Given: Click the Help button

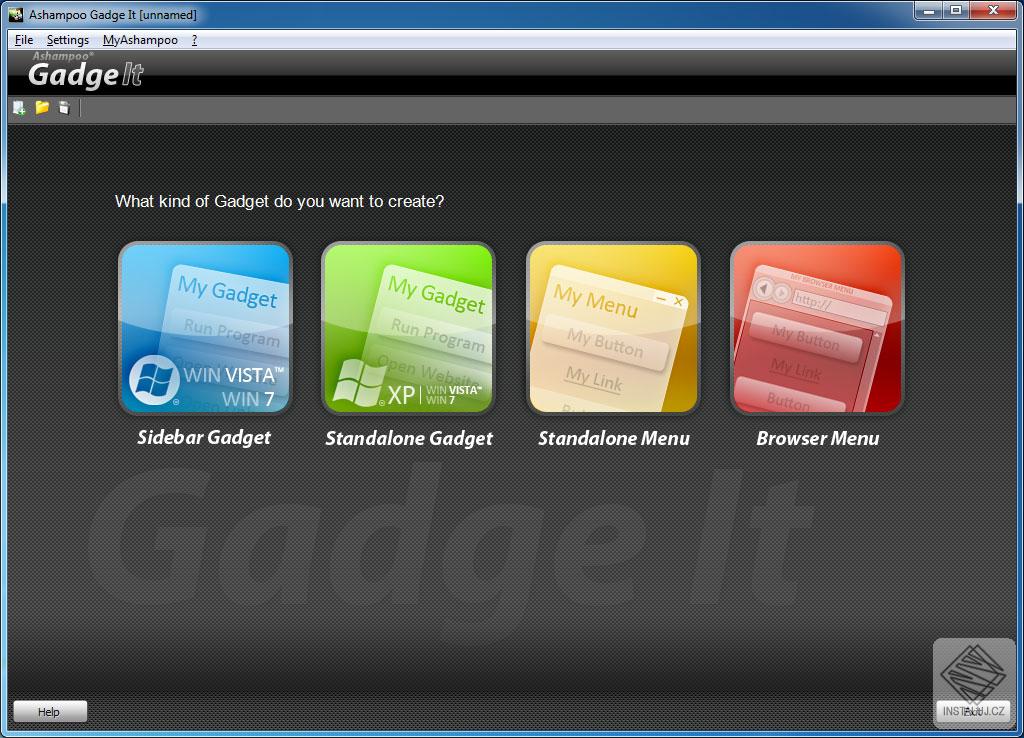Looking at the screenshot, I should point(50,711).
